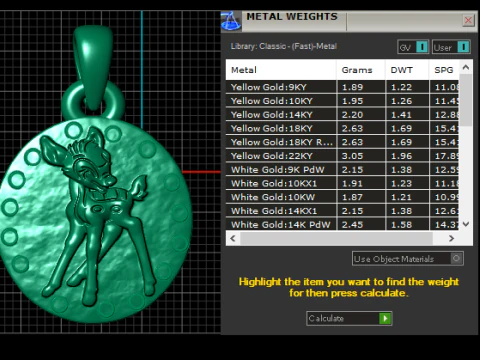Click the Library: Classic - (Fast)-Metal label
The image size is (480, 360).
pos(284,46)
